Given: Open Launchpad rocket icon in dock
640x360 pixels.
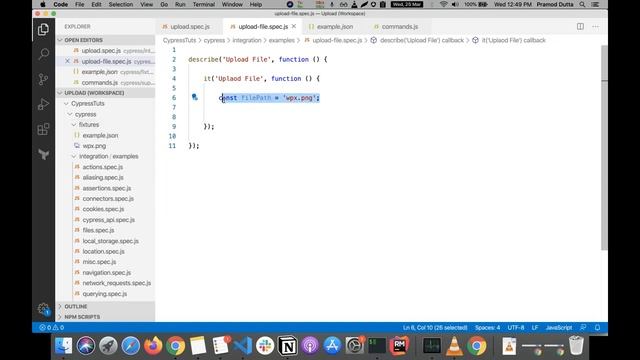Looking at the screenshot, I should pyautogui.click(x=108, y=346).
